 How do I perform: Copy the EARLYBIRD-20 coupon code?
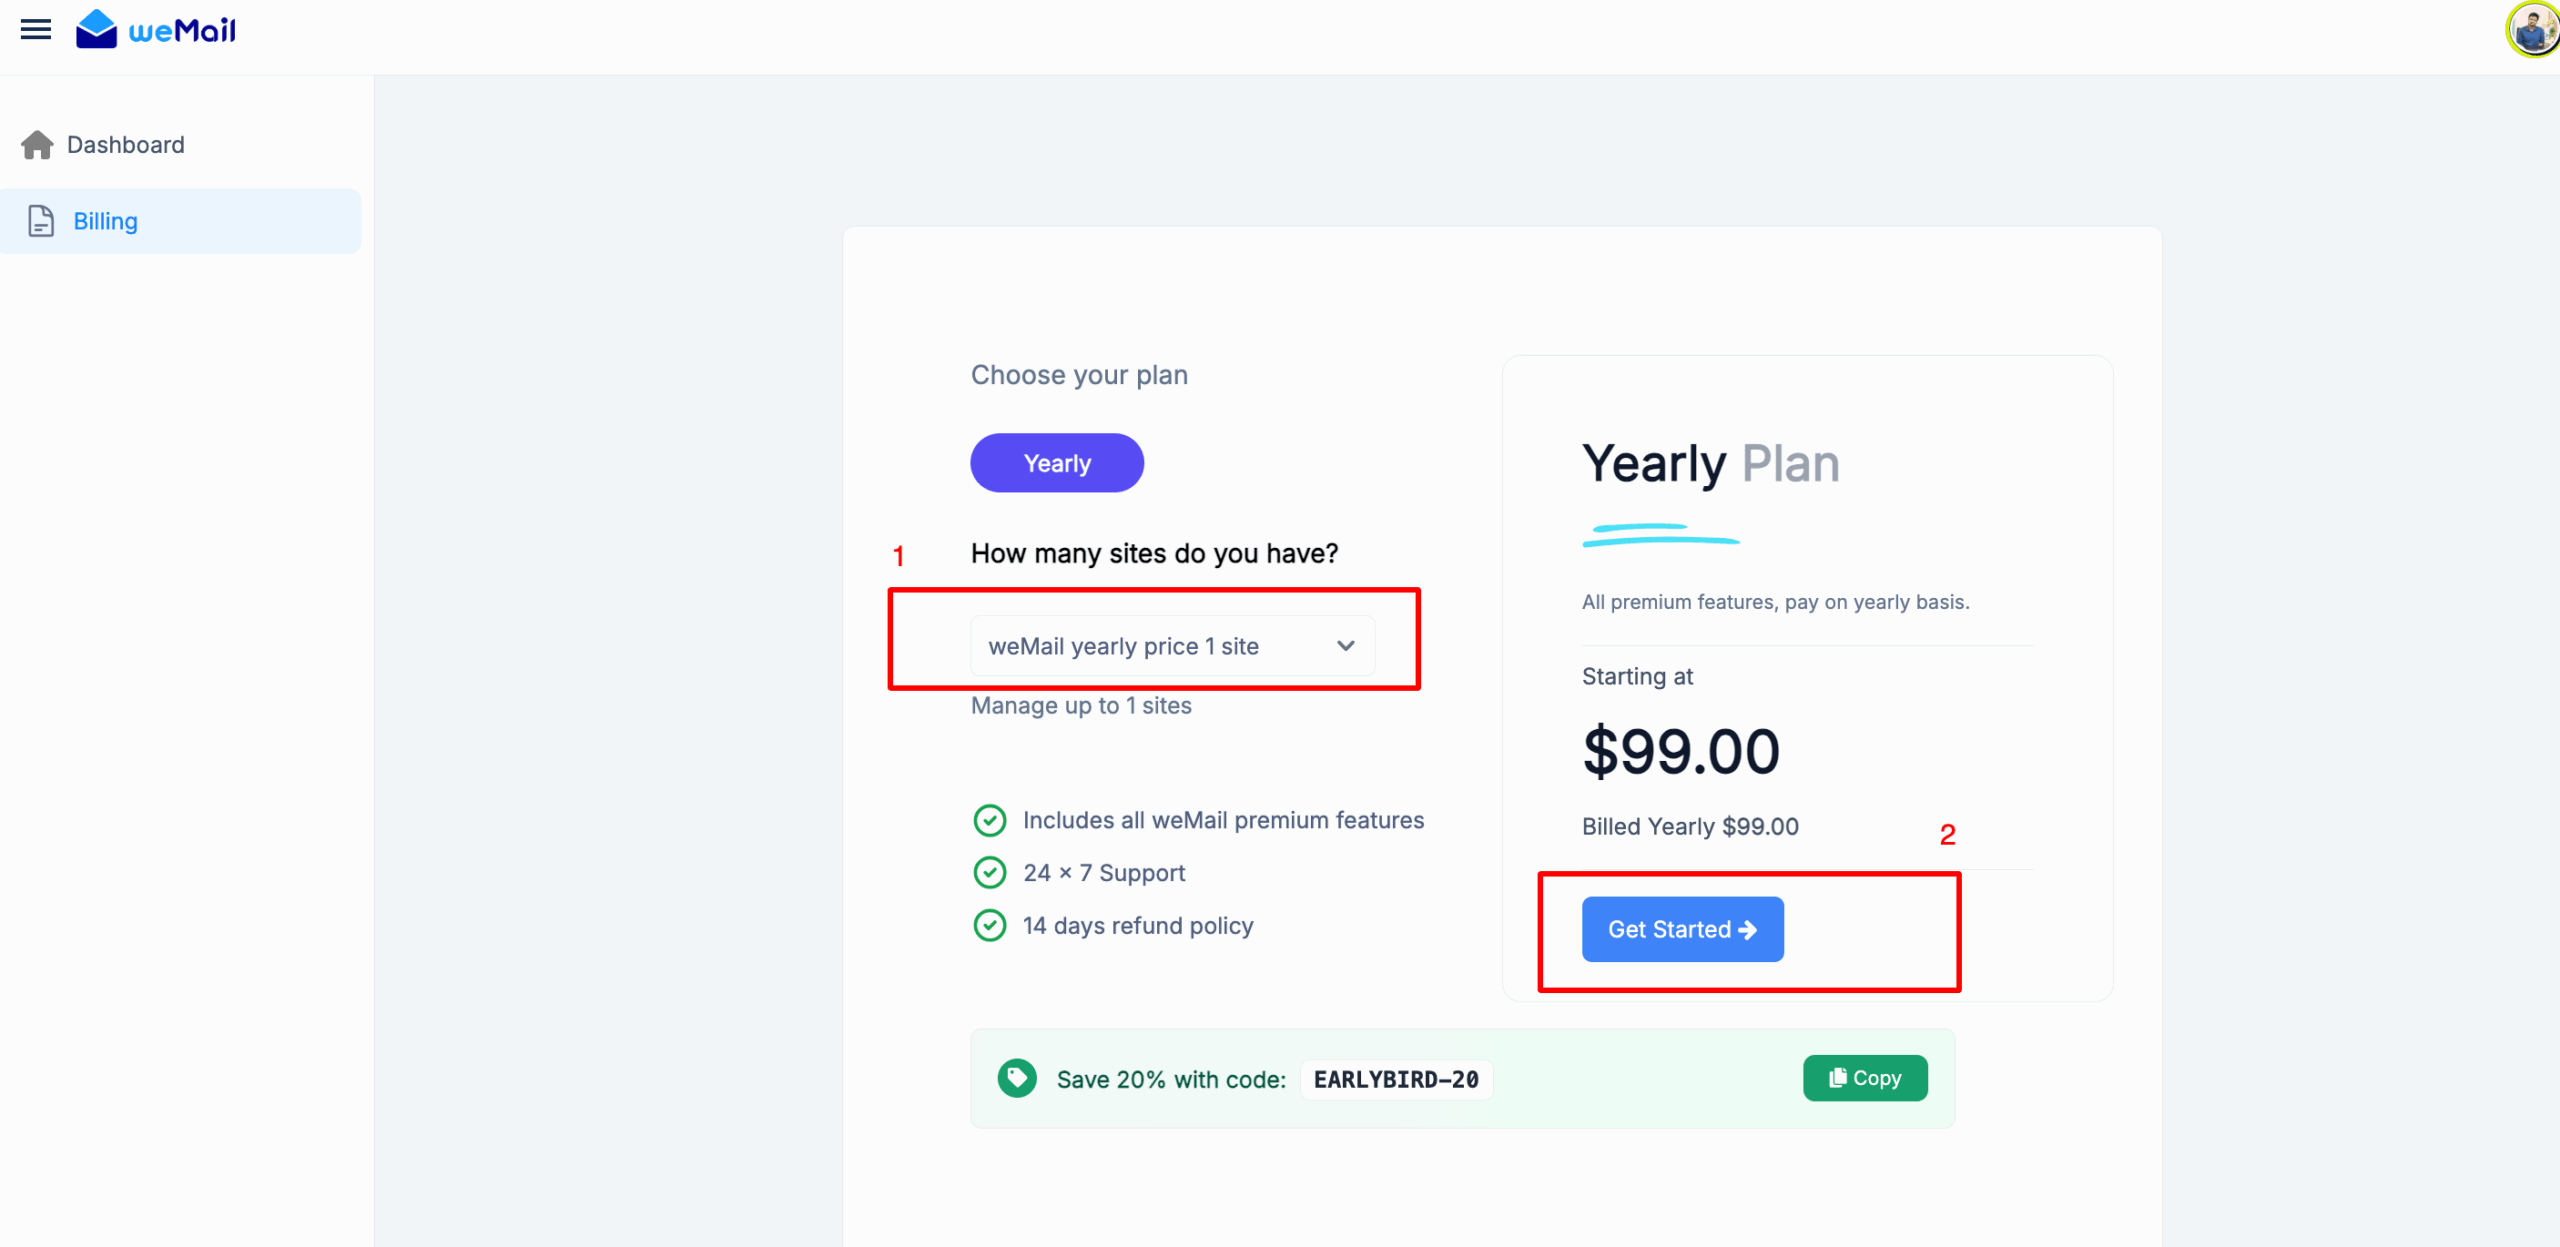pyautogui.click(x=1865, y=1078)
